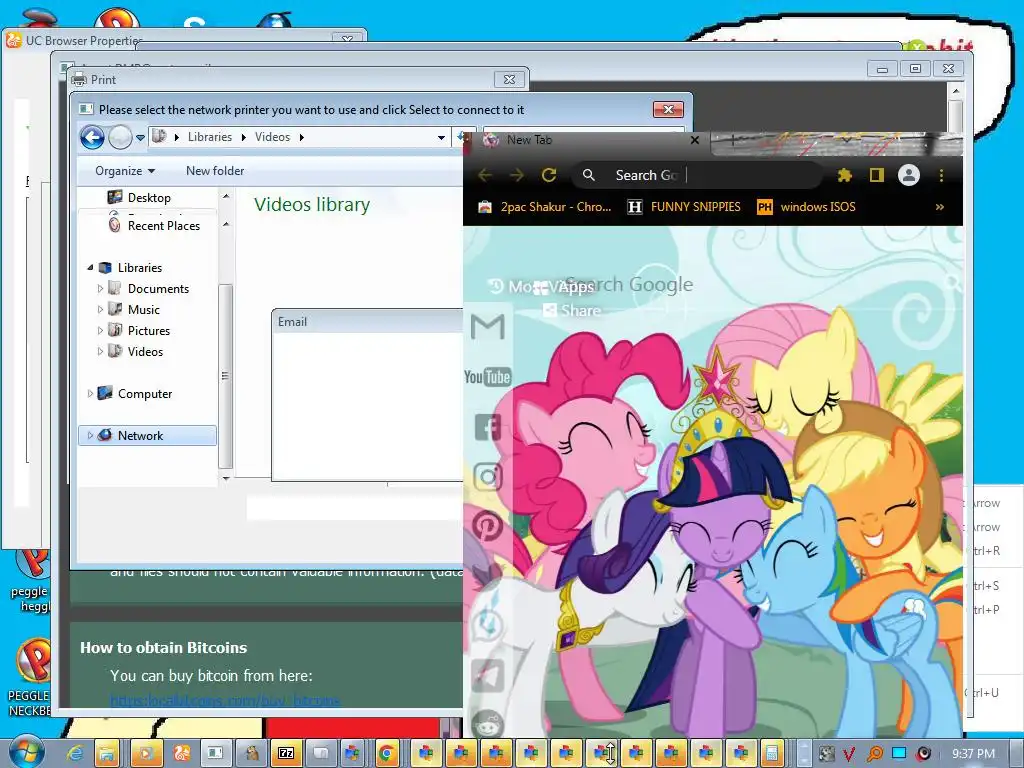Click the Email column header
The width and height of the screenshot is (1024, 768).
pyautogui.click(x=367, y=321)
